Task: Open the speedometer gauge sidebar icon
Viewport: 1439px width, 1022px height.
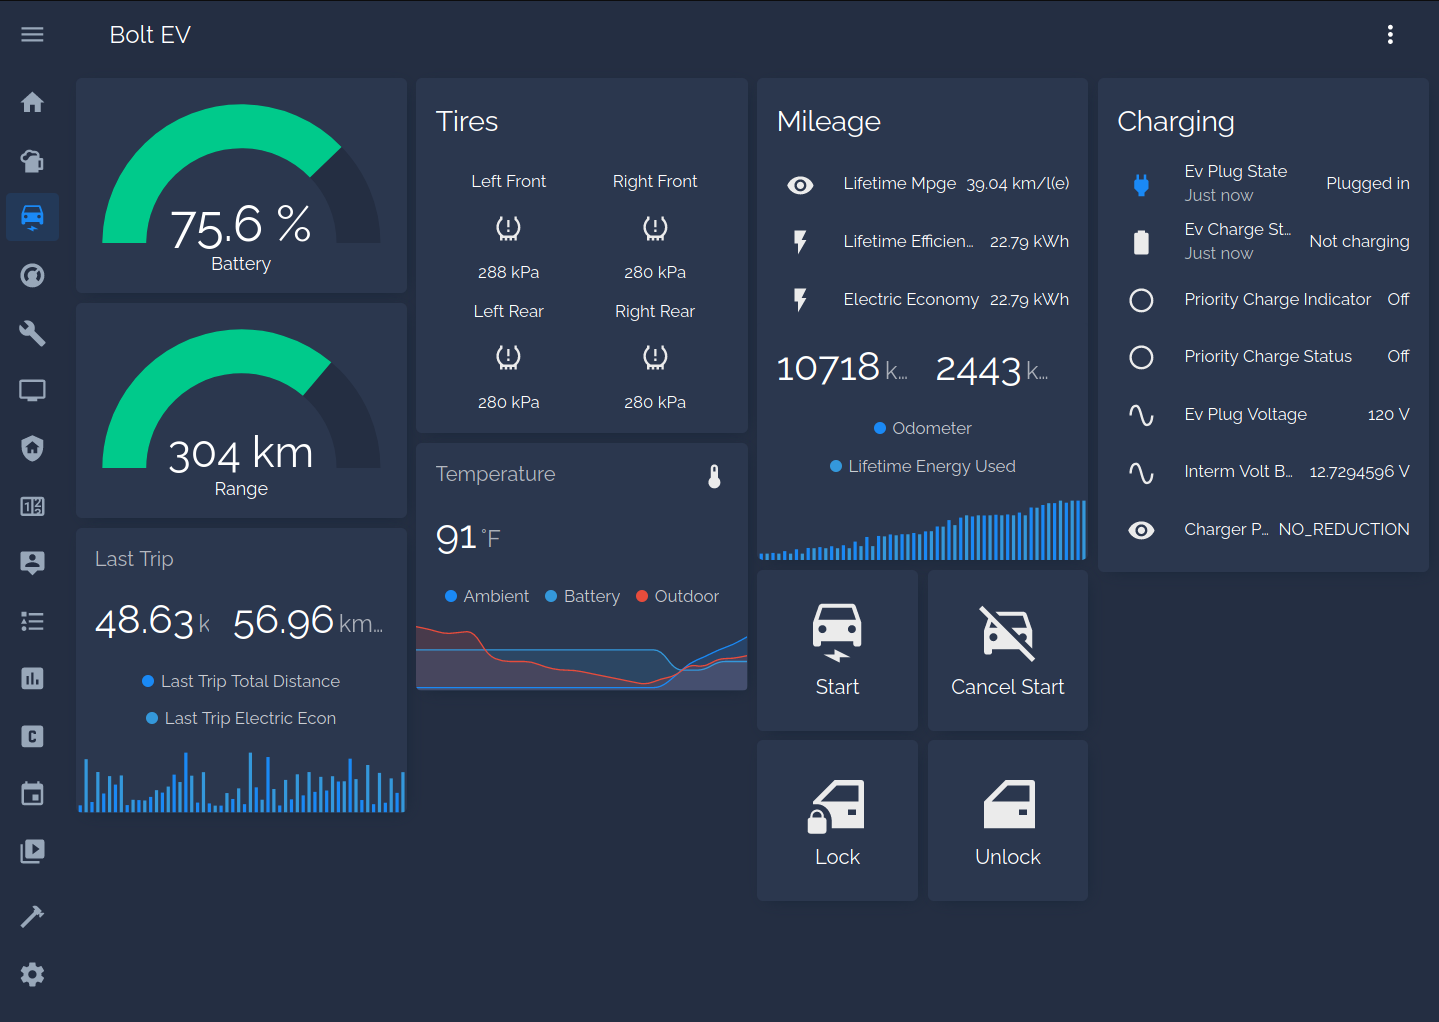Action: pyautogui.click(x=32, y=275)
